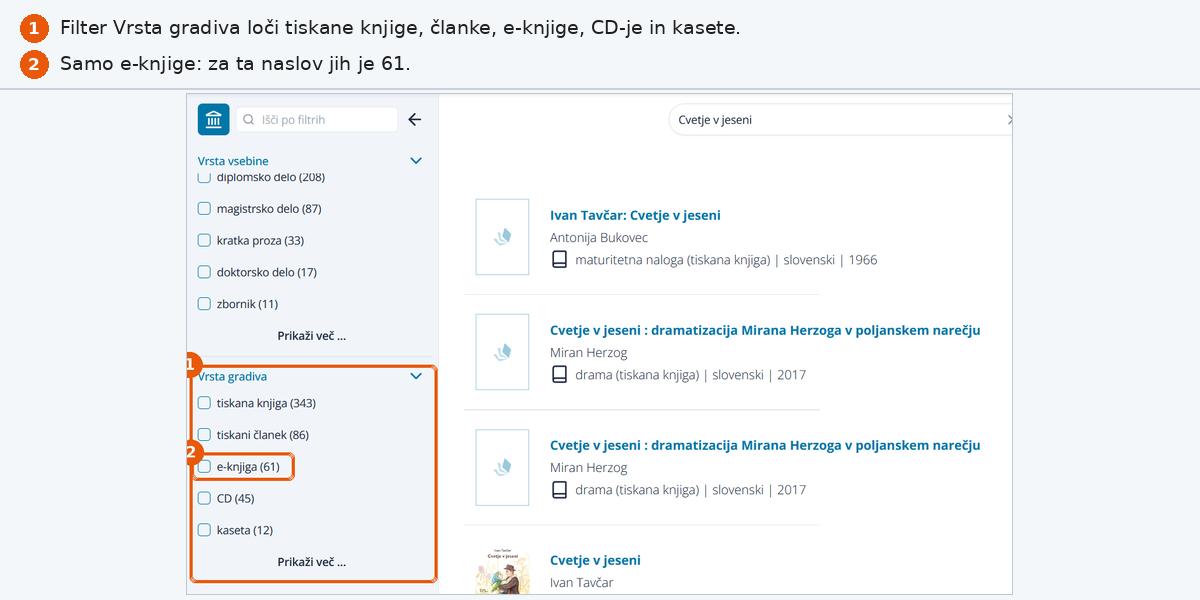Open the bottom Cvetje v jeseni title by Ivan Tavčar

point(595,560)
